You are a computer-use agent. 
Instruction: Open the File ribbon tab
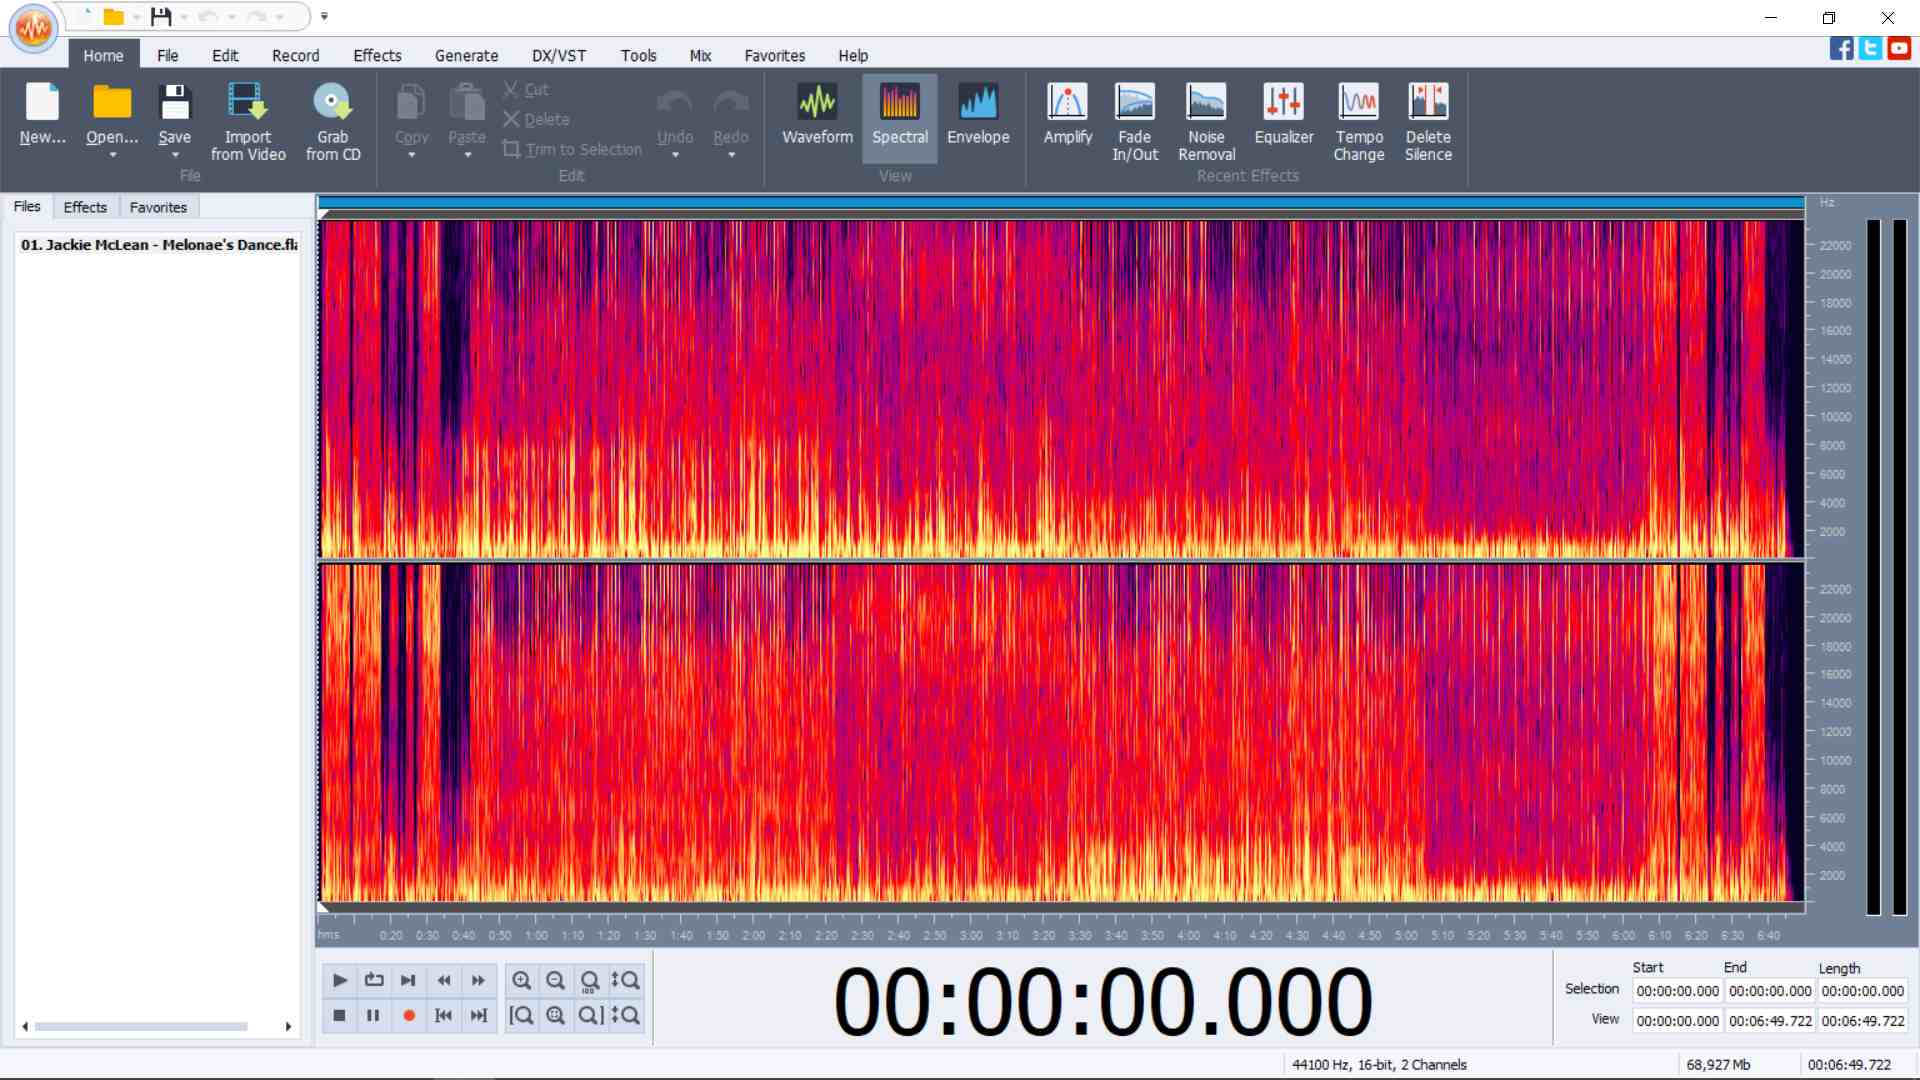pyautogui.click(x=167, y=56)
